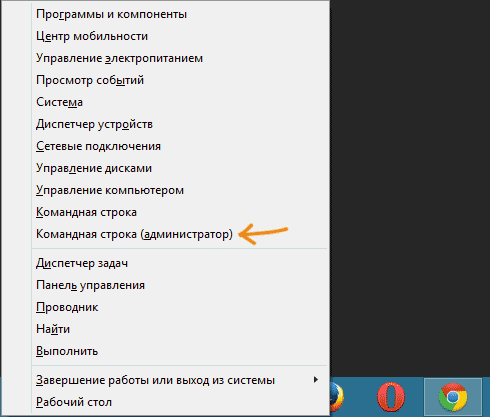Select the Найти entry
Viewport: 490px width, 417px height.
tap(180, 329)
